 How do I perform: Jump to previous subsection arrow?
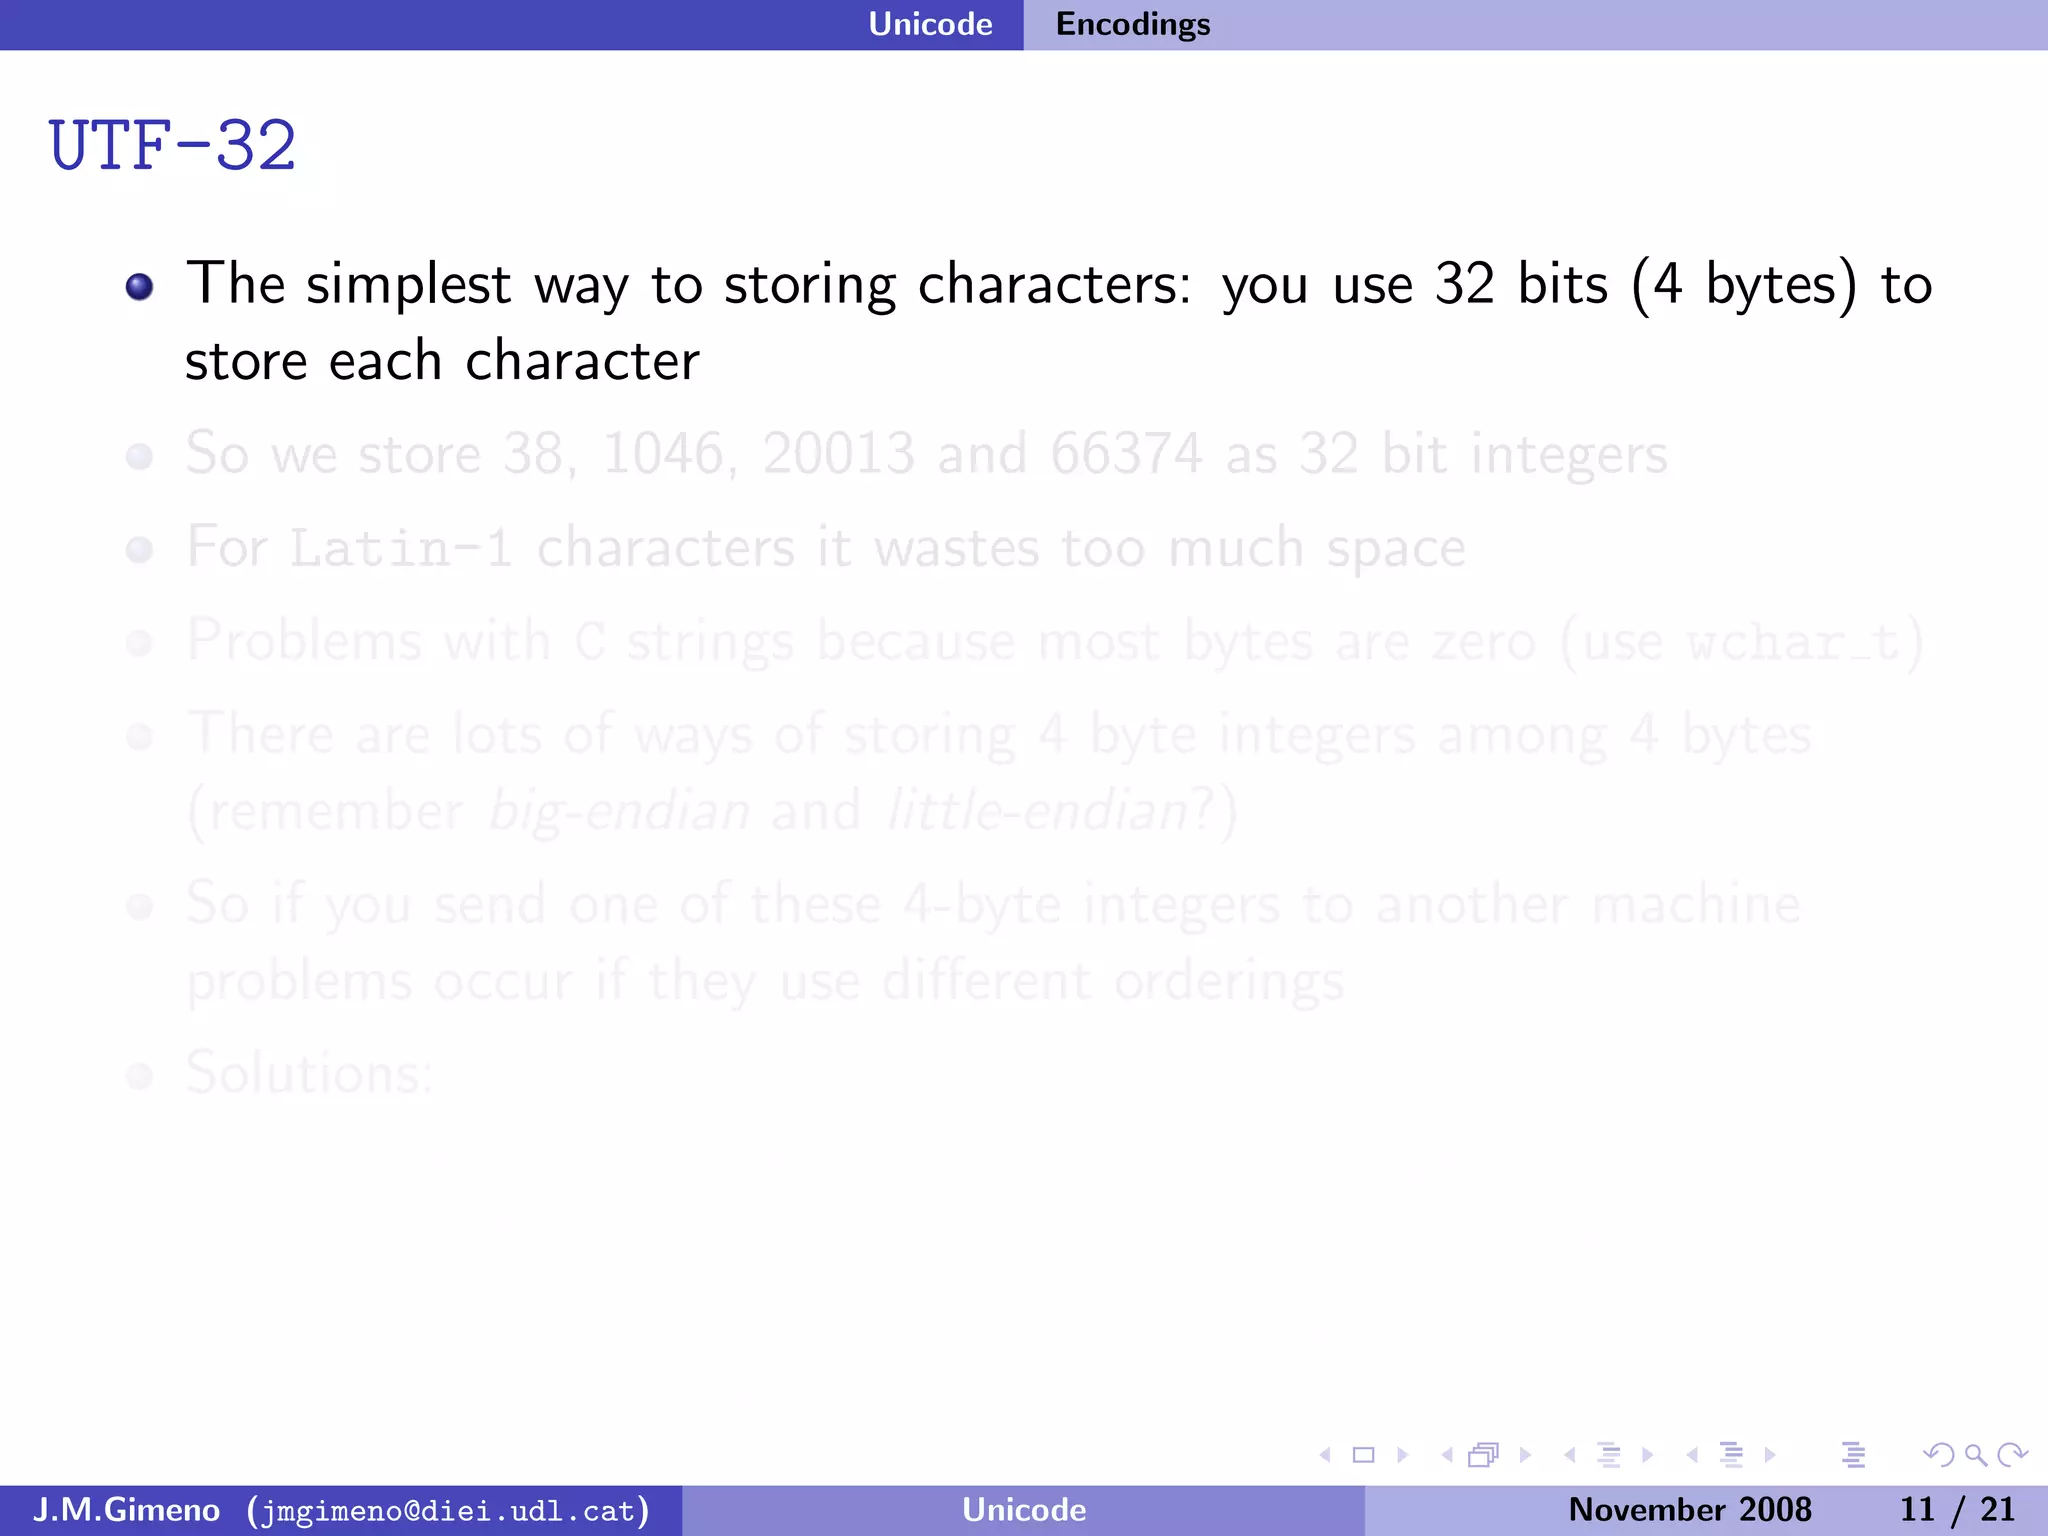pyautogui.click(x=1570, y=1455)
